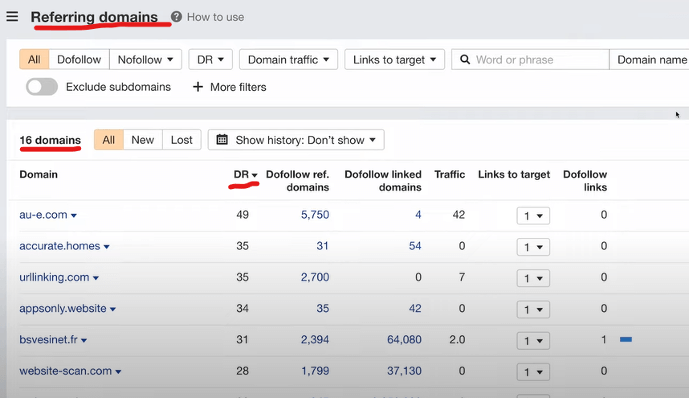This screenshot has width=690, height=398.
Task: Sort by the DR column header
Action: pos(245,174)
